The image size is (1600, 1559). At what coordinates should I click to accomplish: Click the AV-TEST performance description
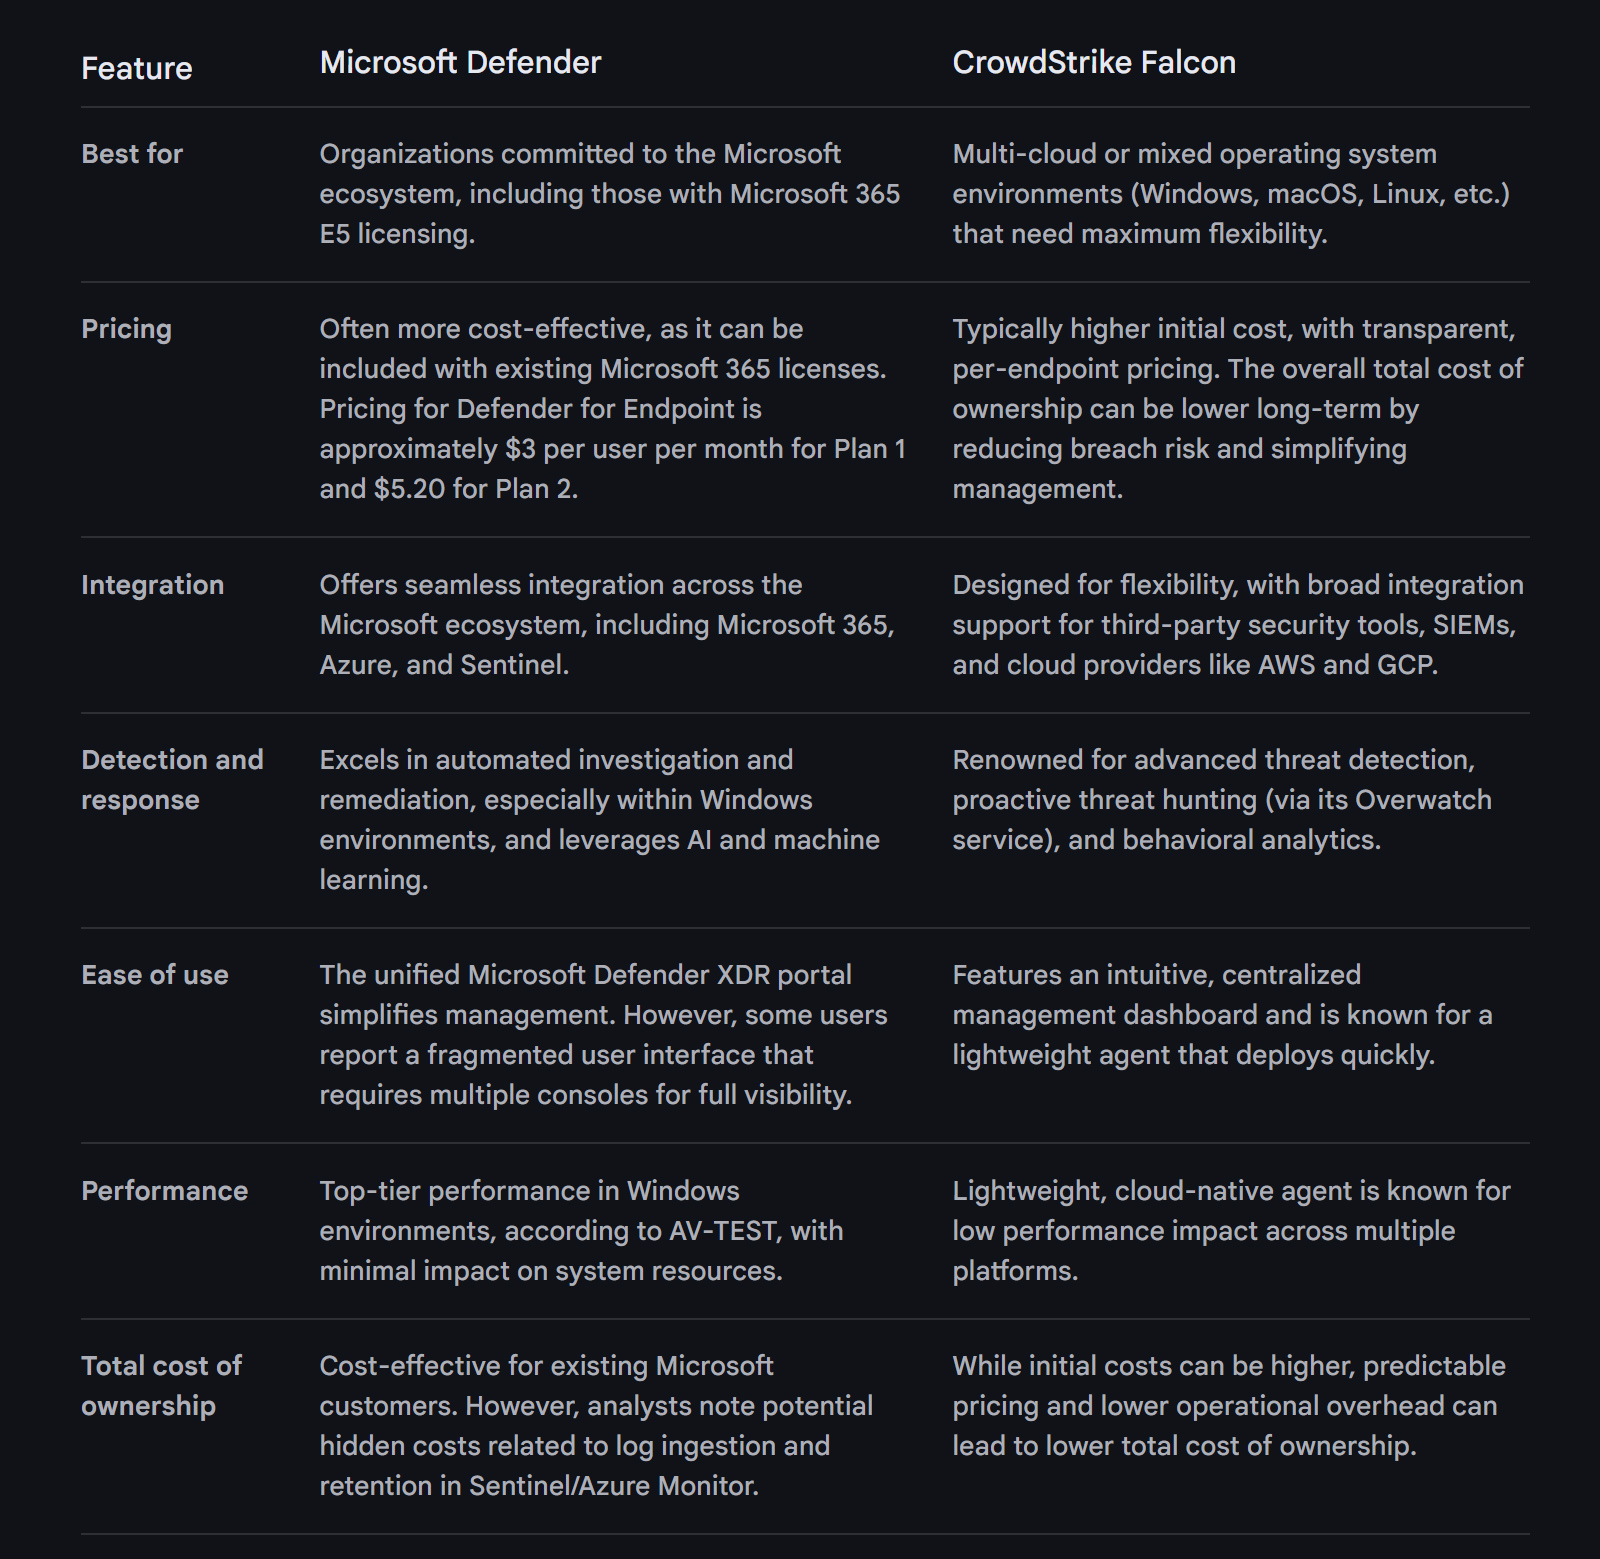coord(581,1231)
